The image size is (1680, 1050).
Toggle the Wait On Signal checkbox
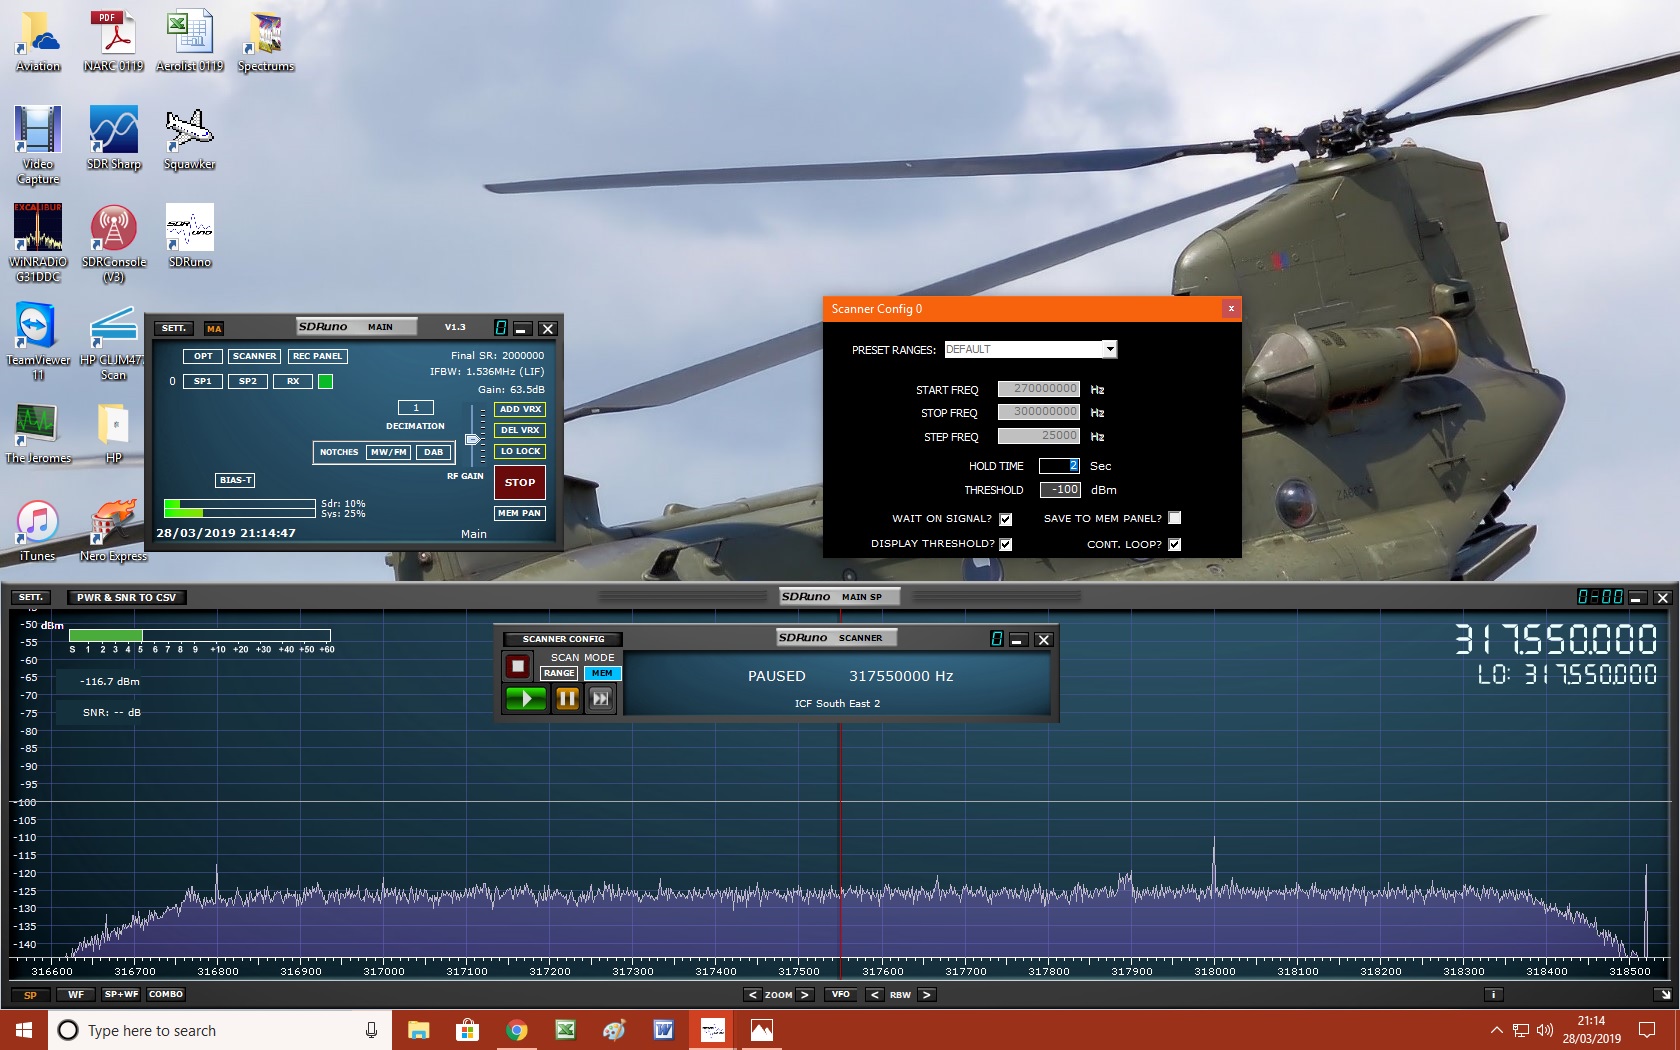click(x=1006, y=519)
